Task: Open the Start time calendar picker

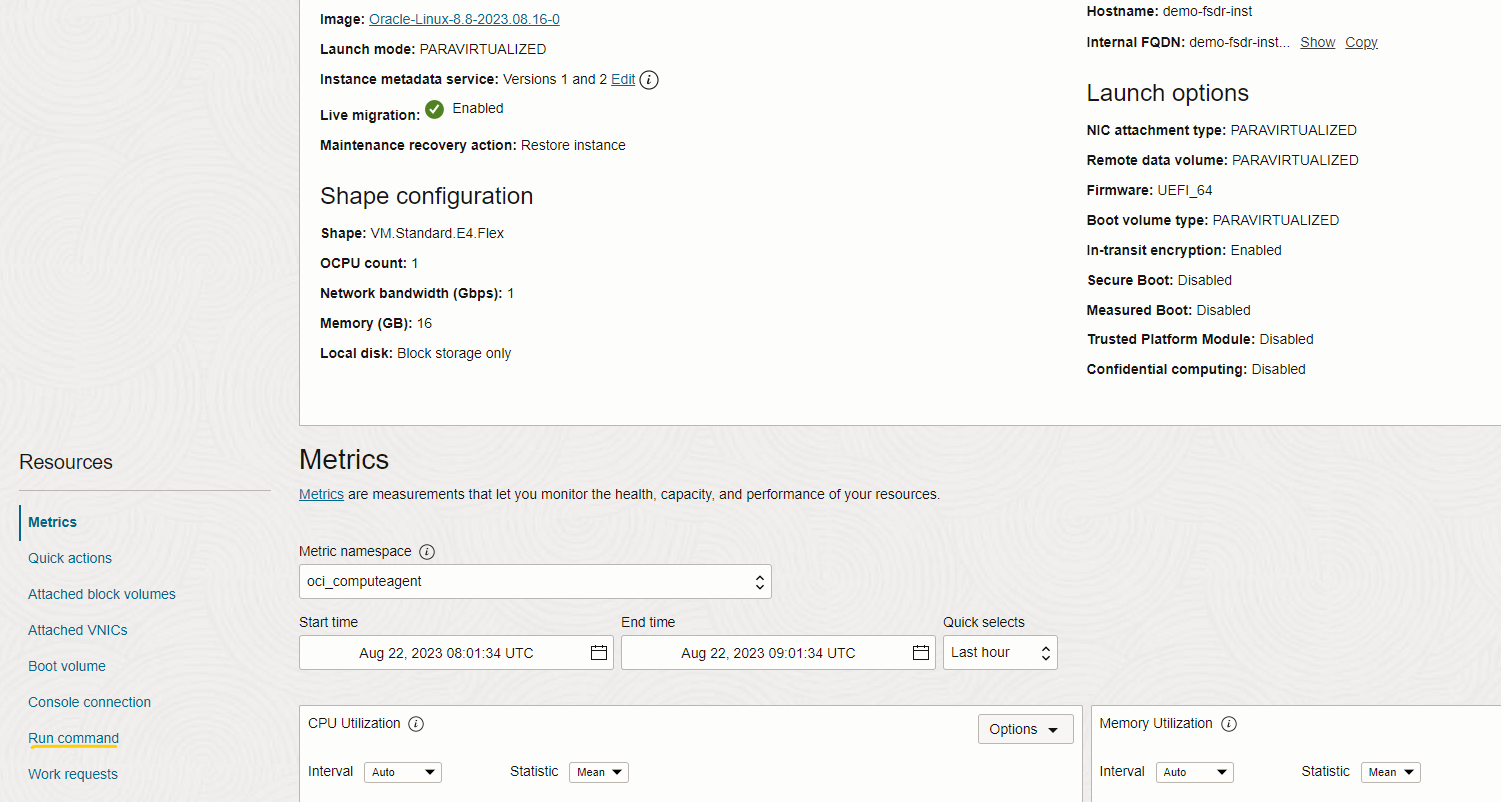Action: [598, 652]
